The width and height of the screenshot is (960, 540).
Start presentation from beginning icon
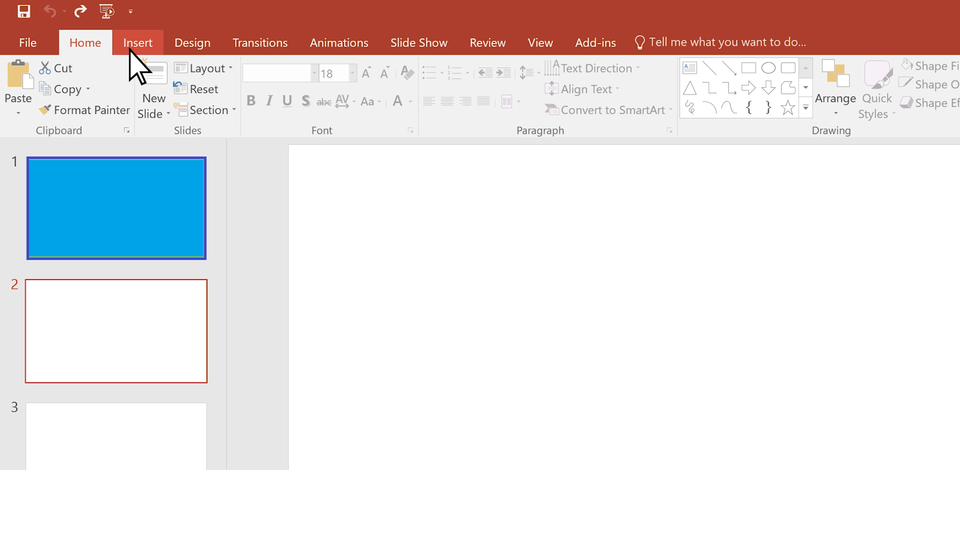[x=107, y=11]
